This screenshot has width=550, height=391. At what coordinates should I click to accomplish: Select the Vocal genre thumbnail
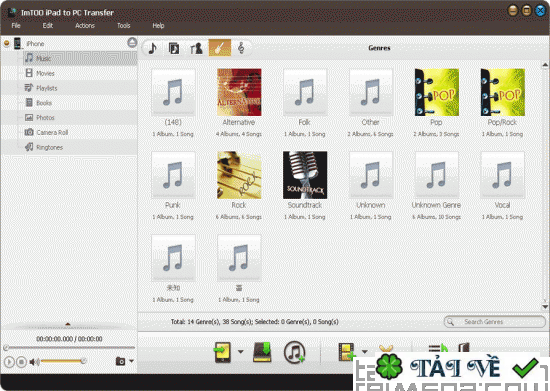coord(503,175)
